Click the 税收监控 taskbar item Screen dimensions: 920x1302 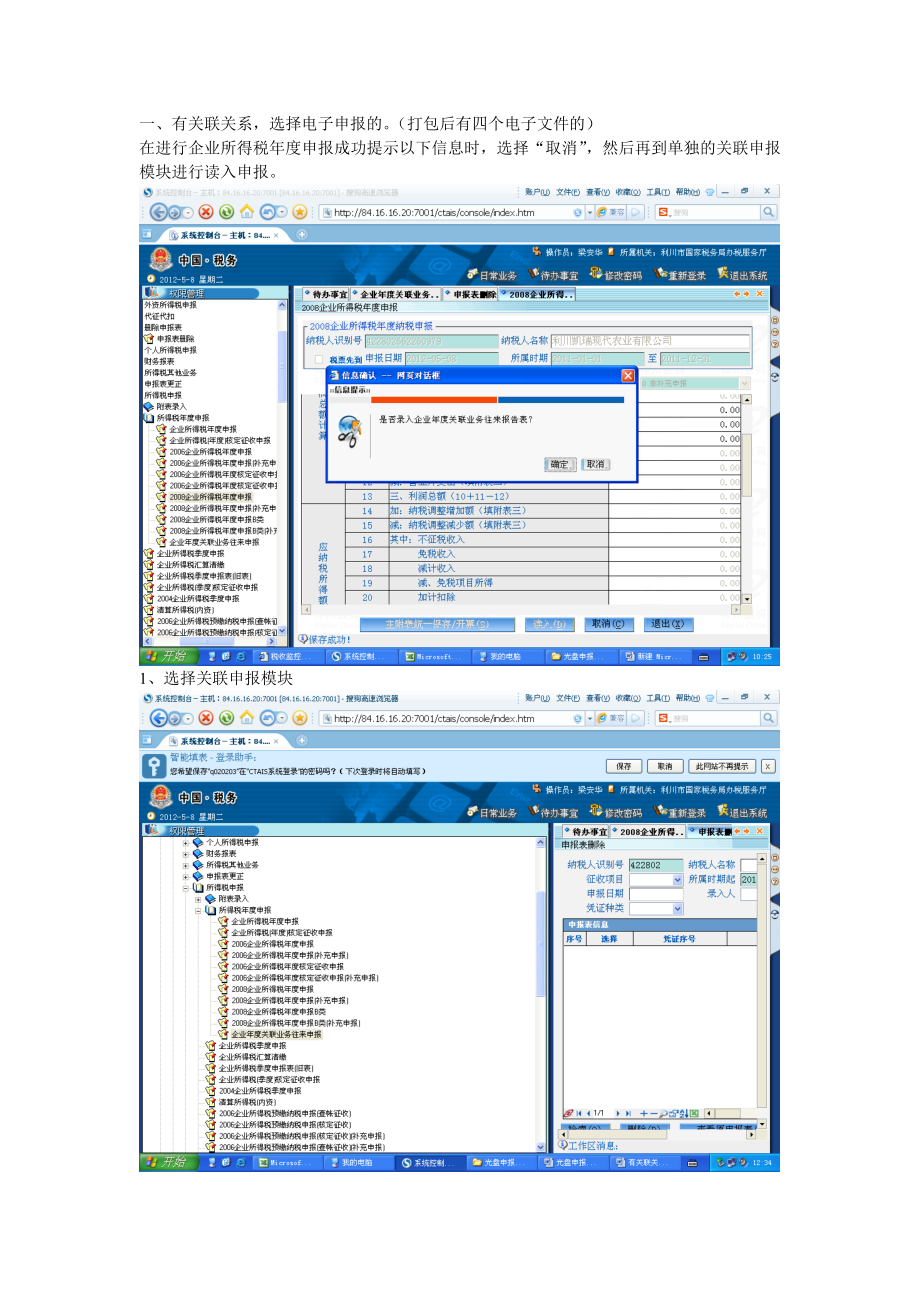pyautogui.click(x=290, y=657)
